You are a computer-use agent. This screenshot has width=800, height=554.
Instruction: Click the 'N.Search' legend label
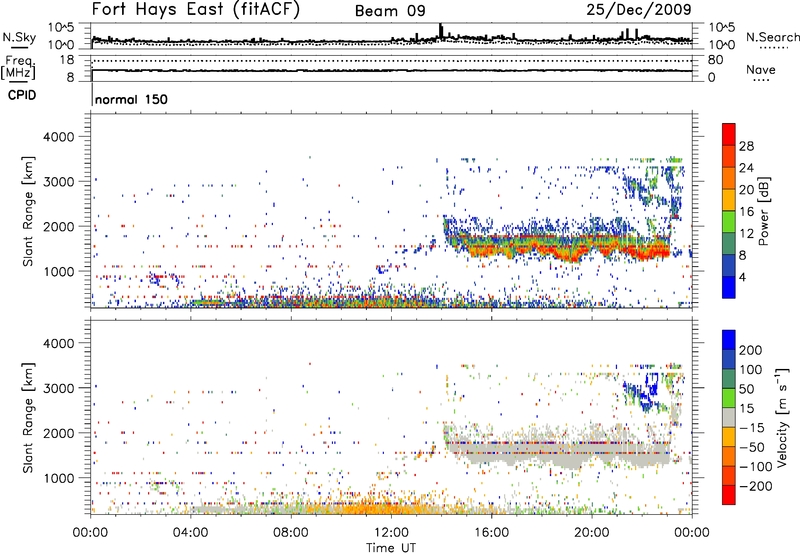click(x=772, y=37)
